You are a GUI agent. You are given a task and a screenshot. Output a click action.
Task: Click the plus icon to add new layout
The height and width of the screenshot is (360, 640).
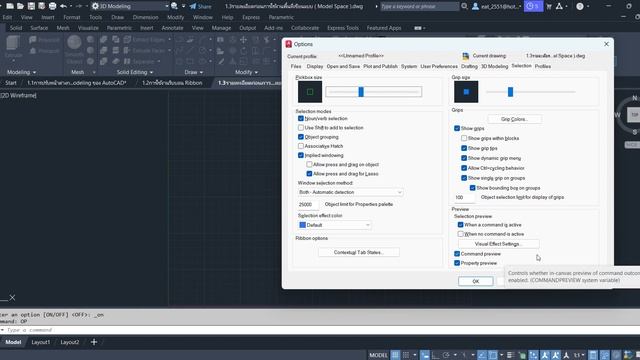point(94,342)
